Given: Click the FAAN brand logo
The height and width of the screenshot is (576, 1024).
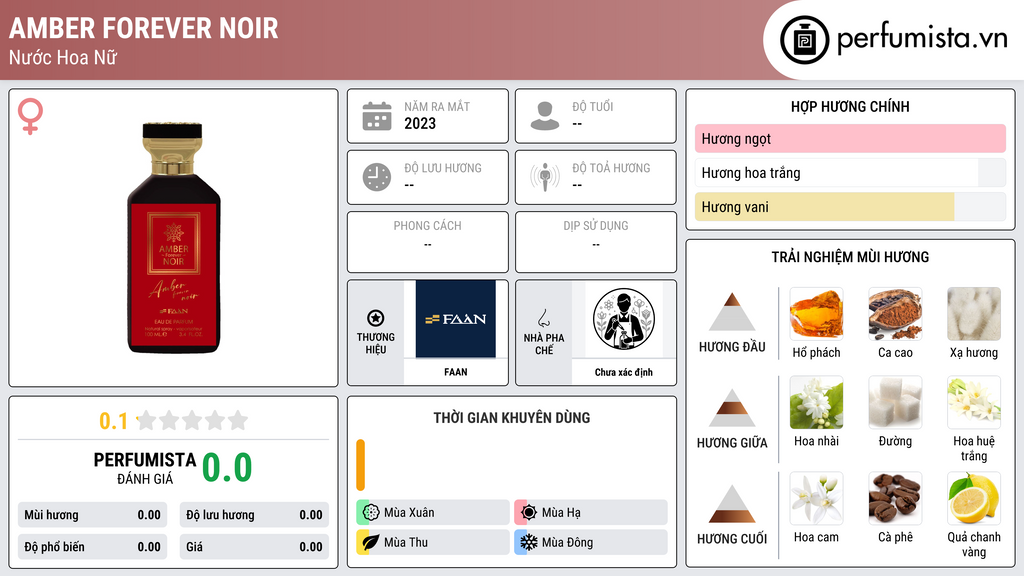Looking at the screenshot, I should pyautogui.click(x=456, y=319).
